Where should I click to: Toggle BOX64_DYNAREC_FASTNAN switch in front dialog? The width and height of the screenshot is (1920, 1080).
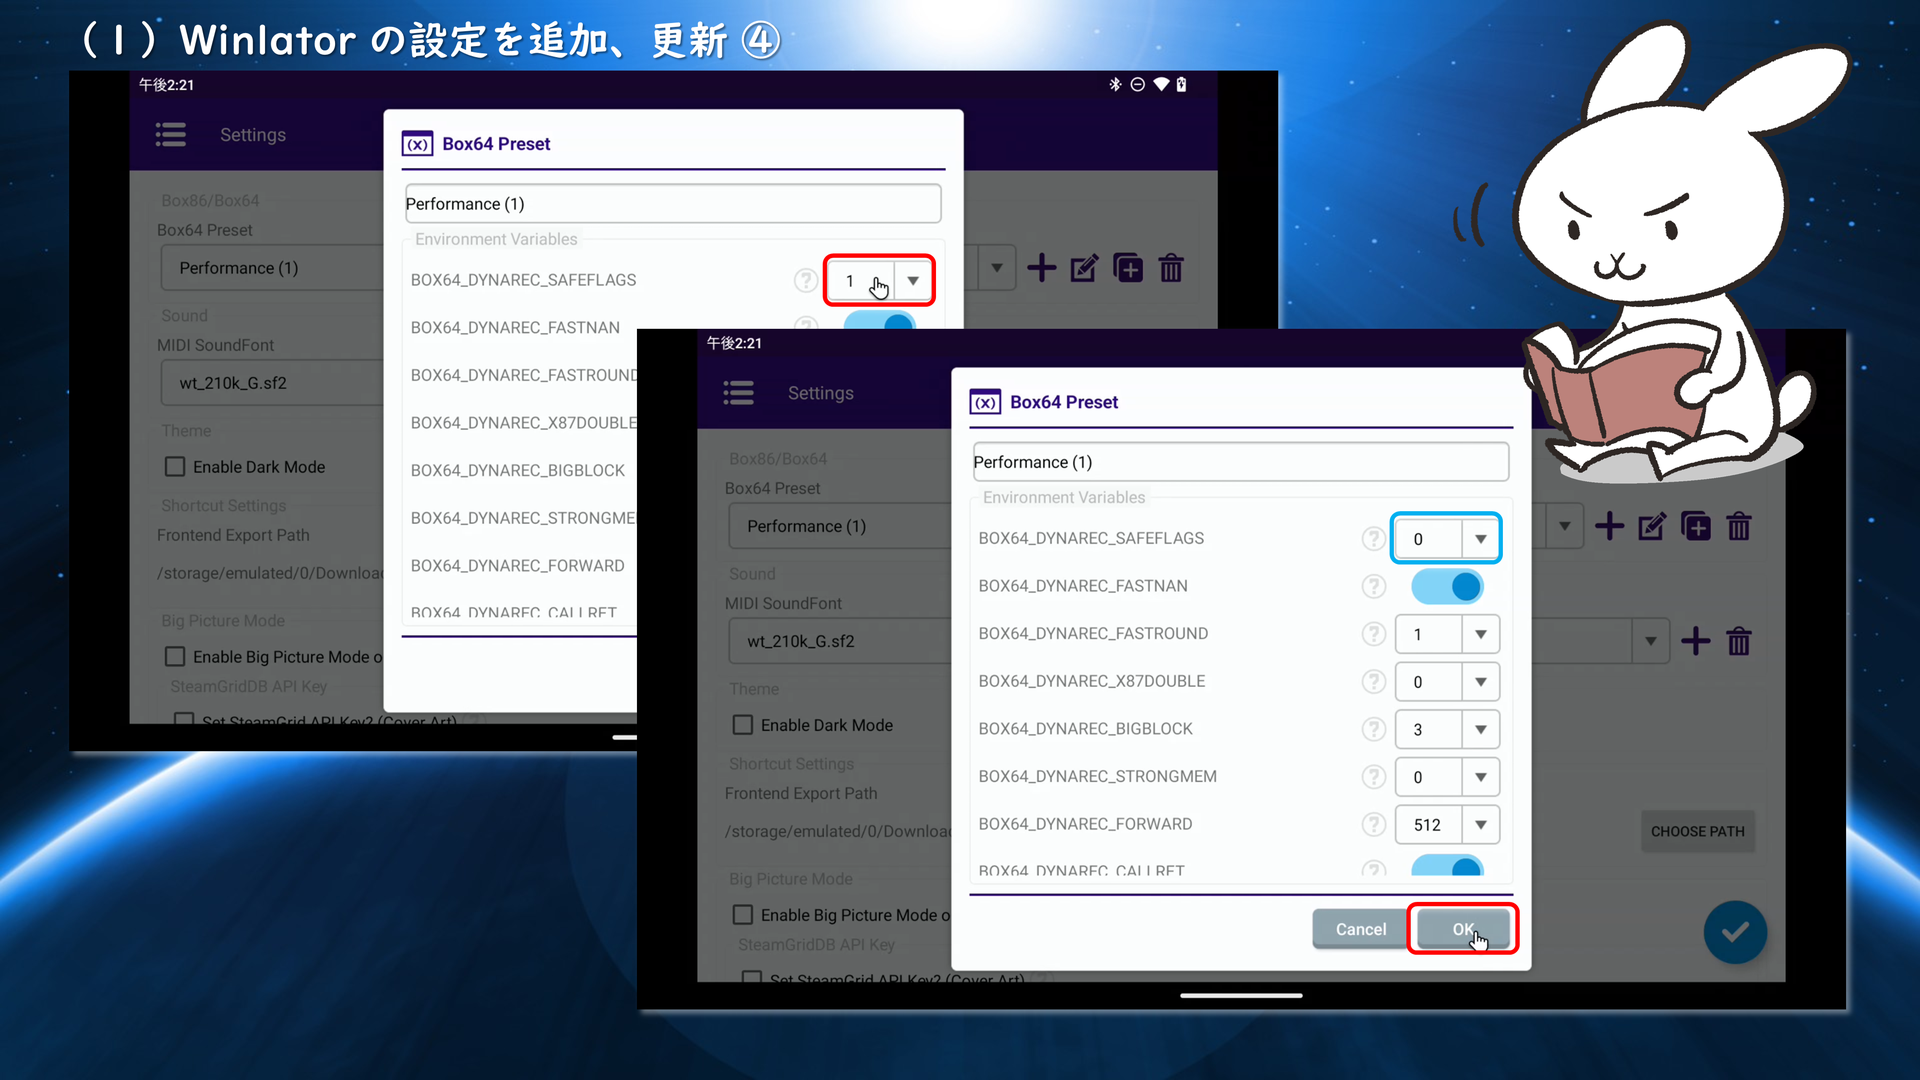point(1447,587)
